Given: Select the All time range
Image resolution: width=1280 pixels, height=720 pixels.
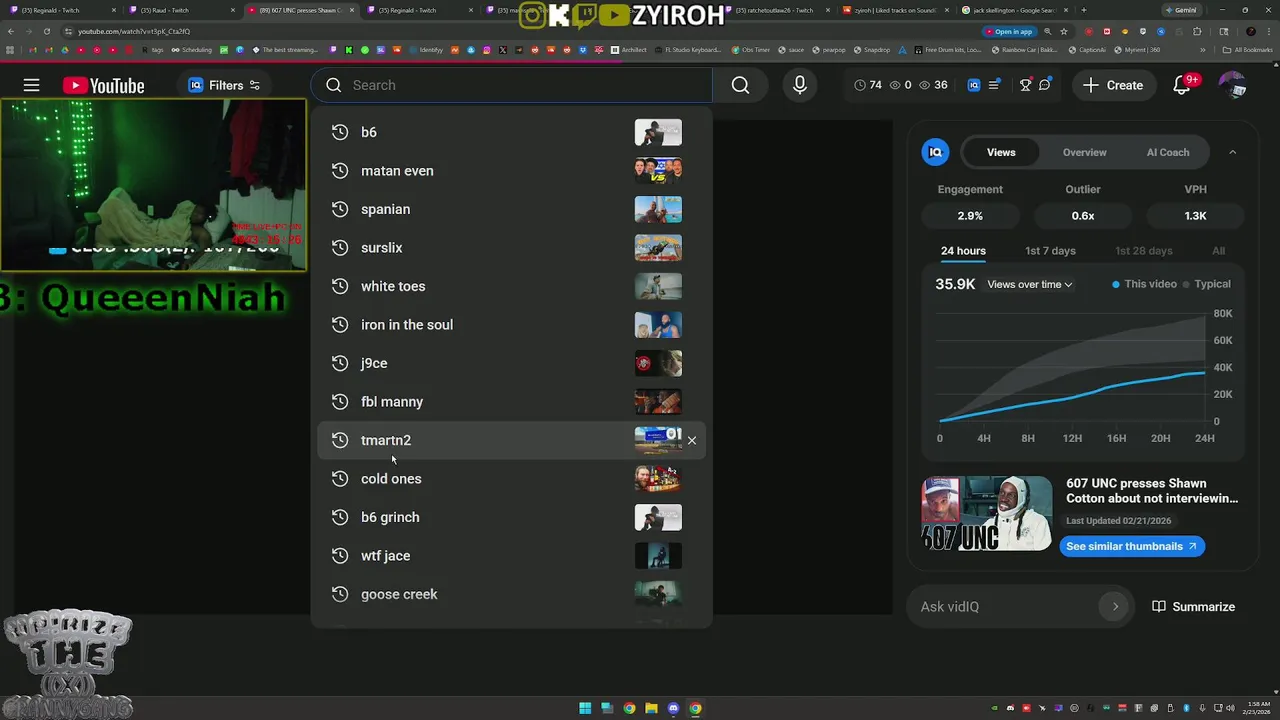Looking at the screenshot, I should tap(1218, 251).
